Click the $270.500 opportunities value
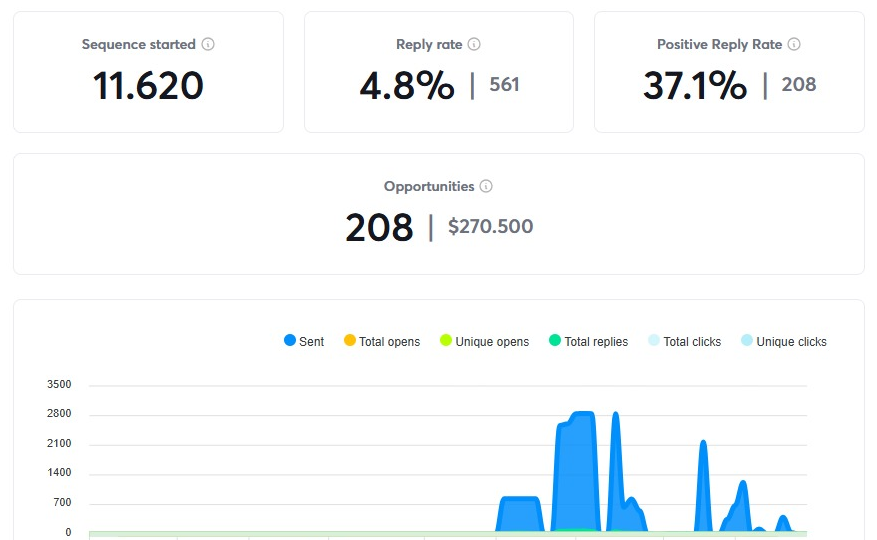Screen dimensions: 877x540 tap(491, 226)
